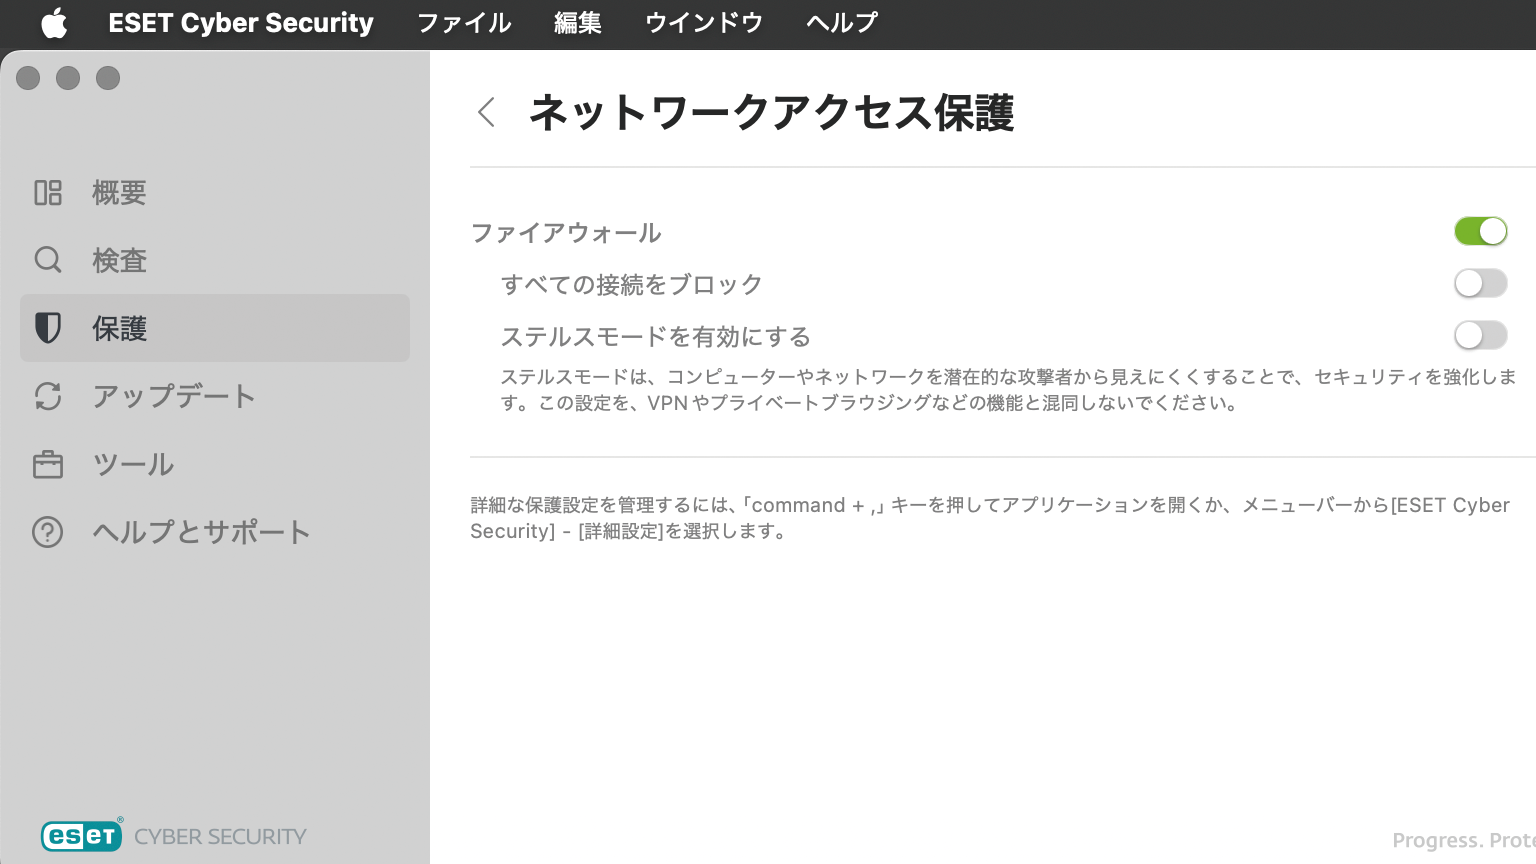The image size is (1536, 864).
Task: Open the ファイル menu
Action: click(464, 23)
